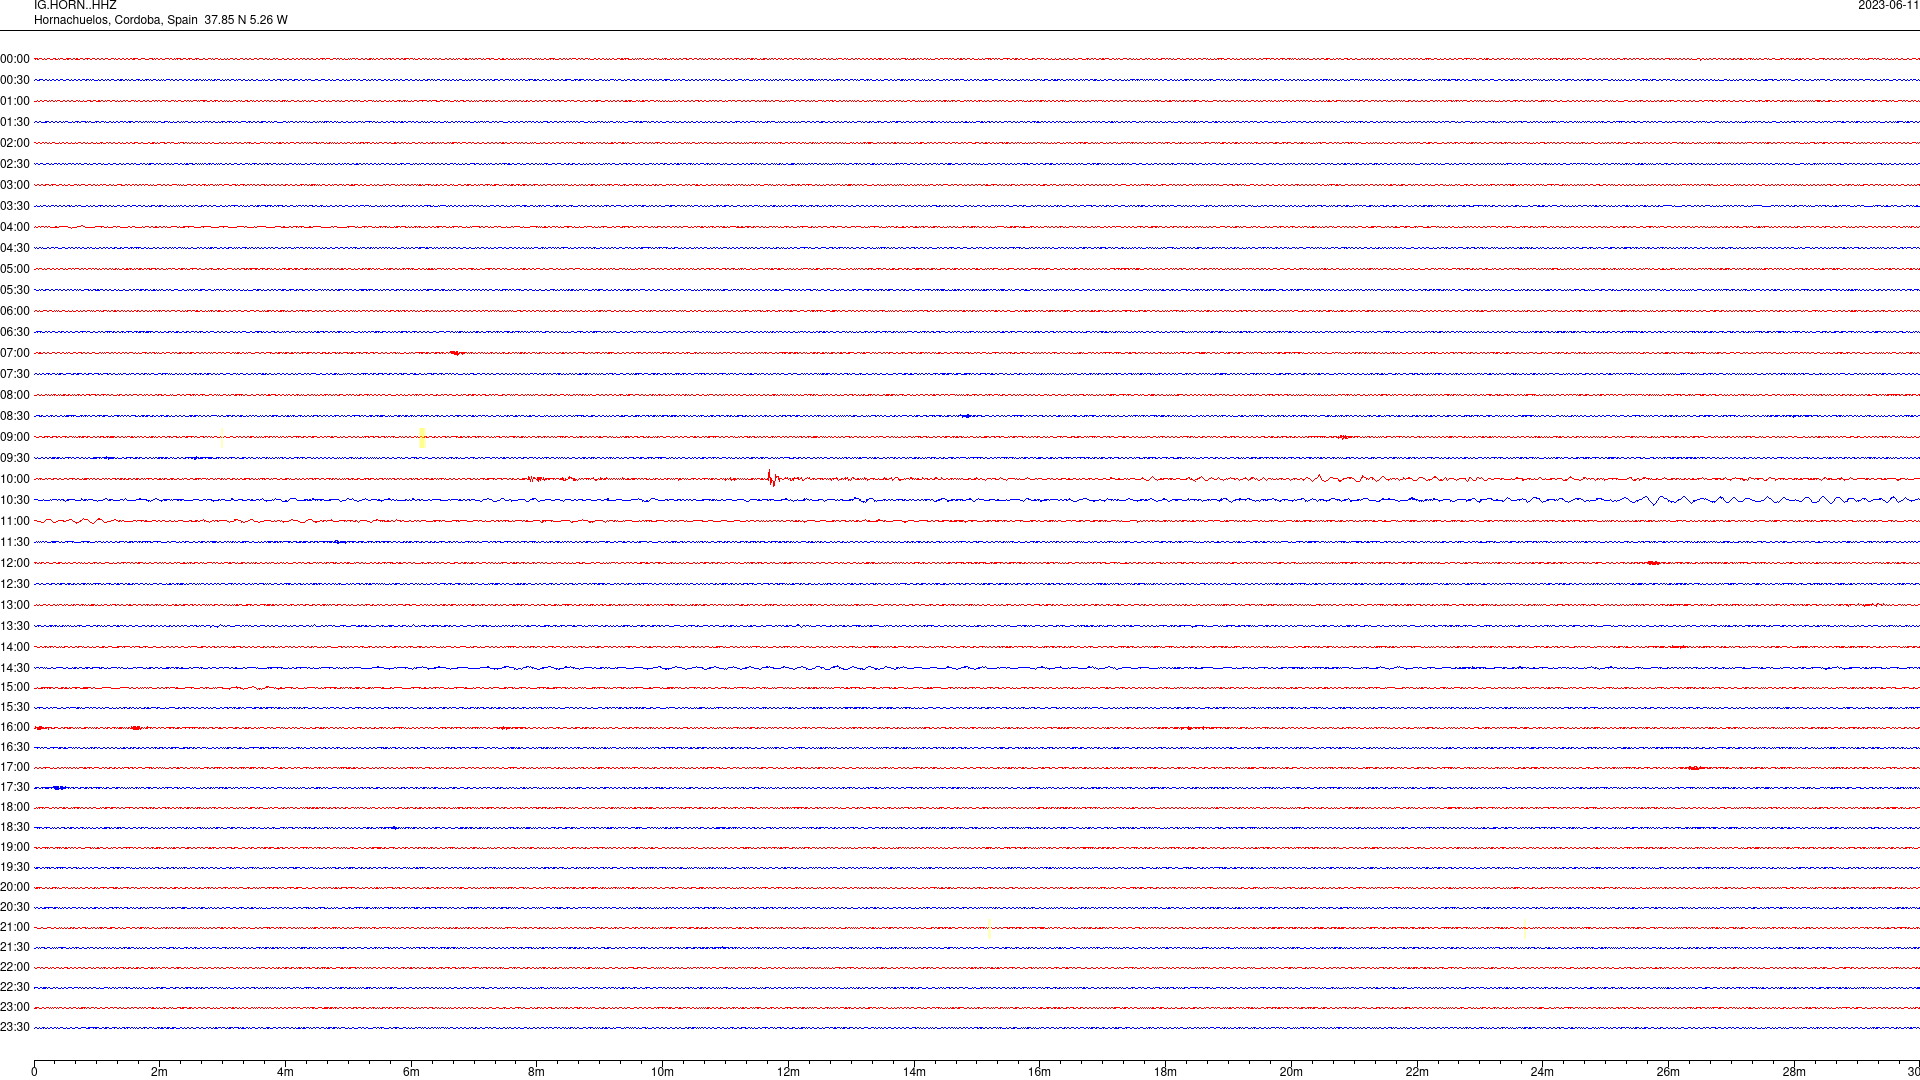This screenshot has width=1920, height=1080.
Task: Select the 14:30 time row label
Action: [x=15, y=668]
